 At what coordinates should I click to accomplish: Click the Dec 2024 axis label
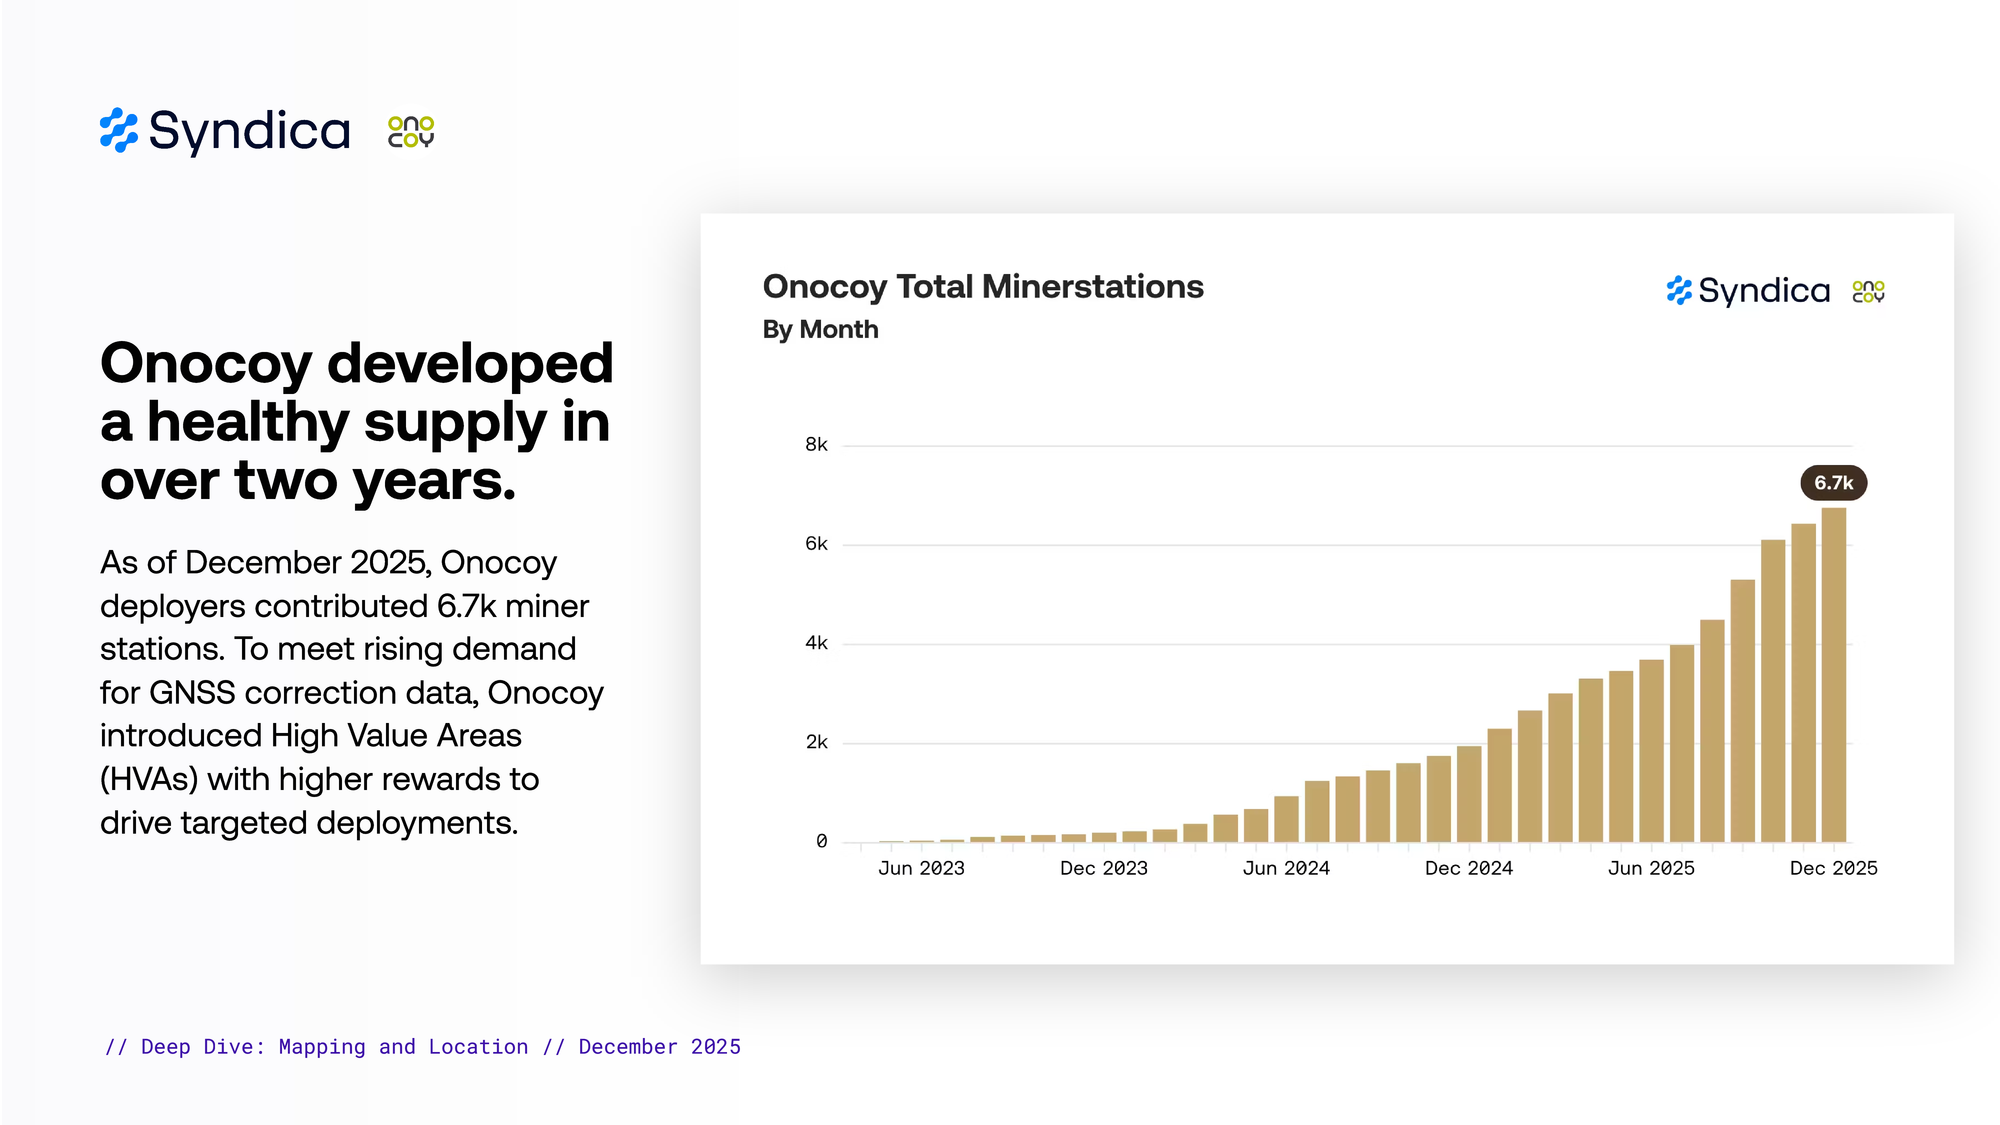pyautogui.click(x=1468, y=868)
